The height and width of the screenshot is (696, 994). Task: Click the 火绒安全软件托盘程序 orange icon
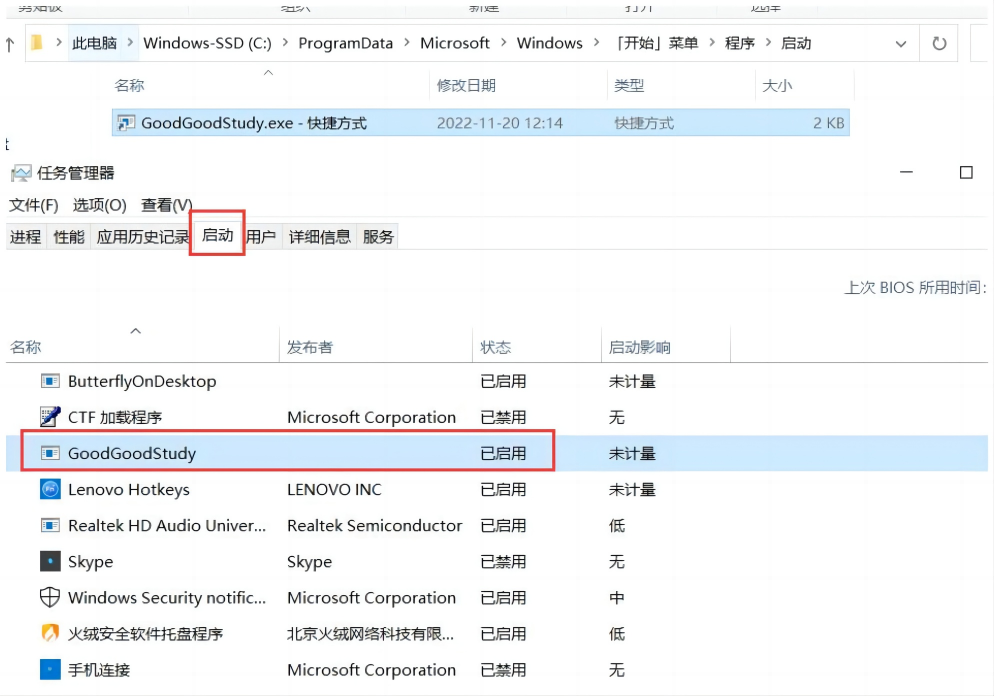click(x=50, y=633)
